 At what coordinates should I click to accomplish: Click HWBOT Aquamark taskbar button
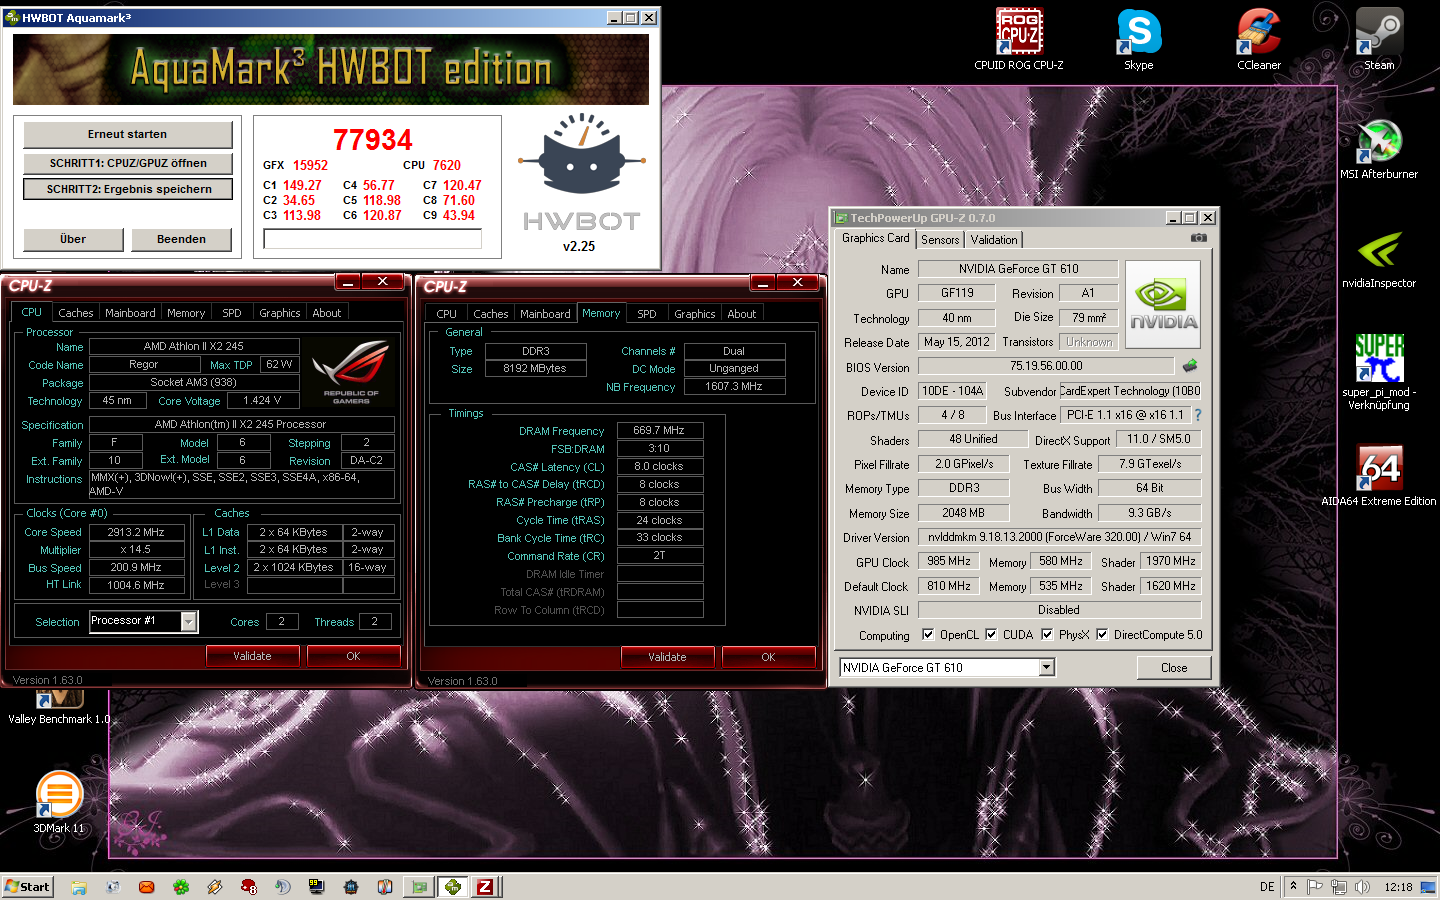[x=453, y=886]
